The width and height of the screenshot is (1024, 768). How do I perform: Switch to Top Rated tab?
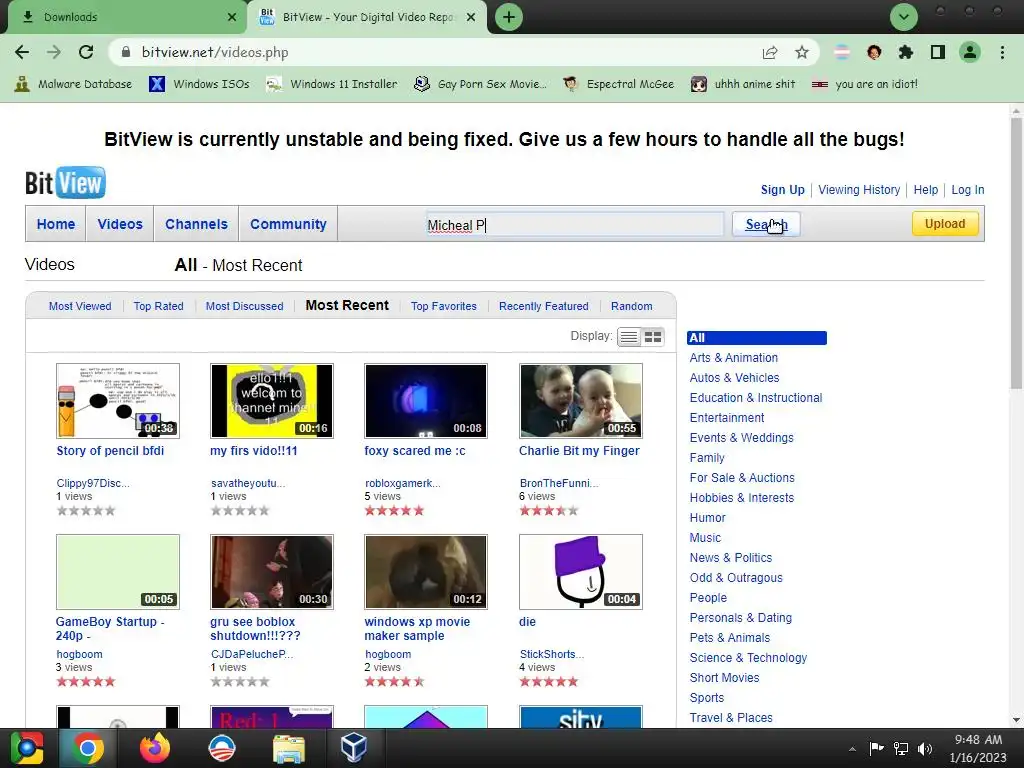pyautogui.click(x=158, y=306)
